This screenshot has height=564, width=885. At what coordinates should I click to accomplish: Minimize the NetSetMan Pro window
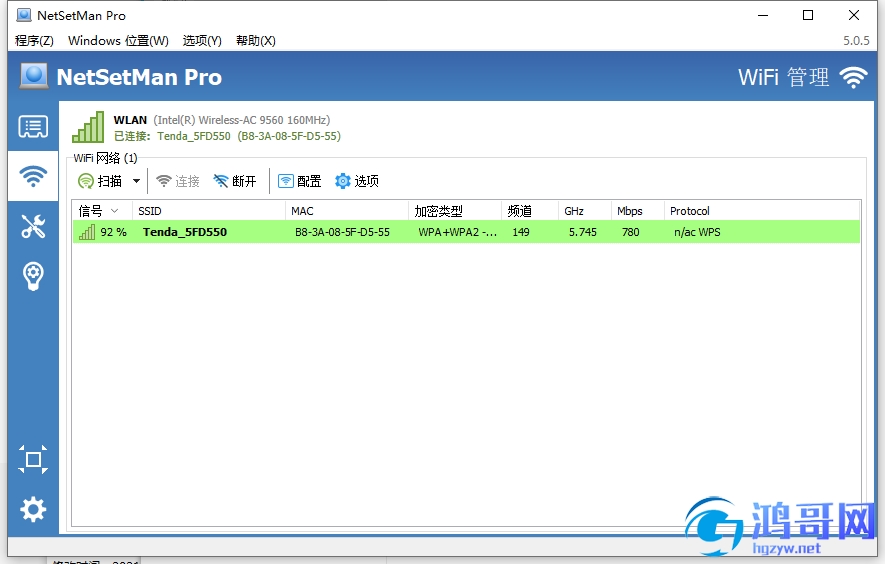[x=763, y=15]
